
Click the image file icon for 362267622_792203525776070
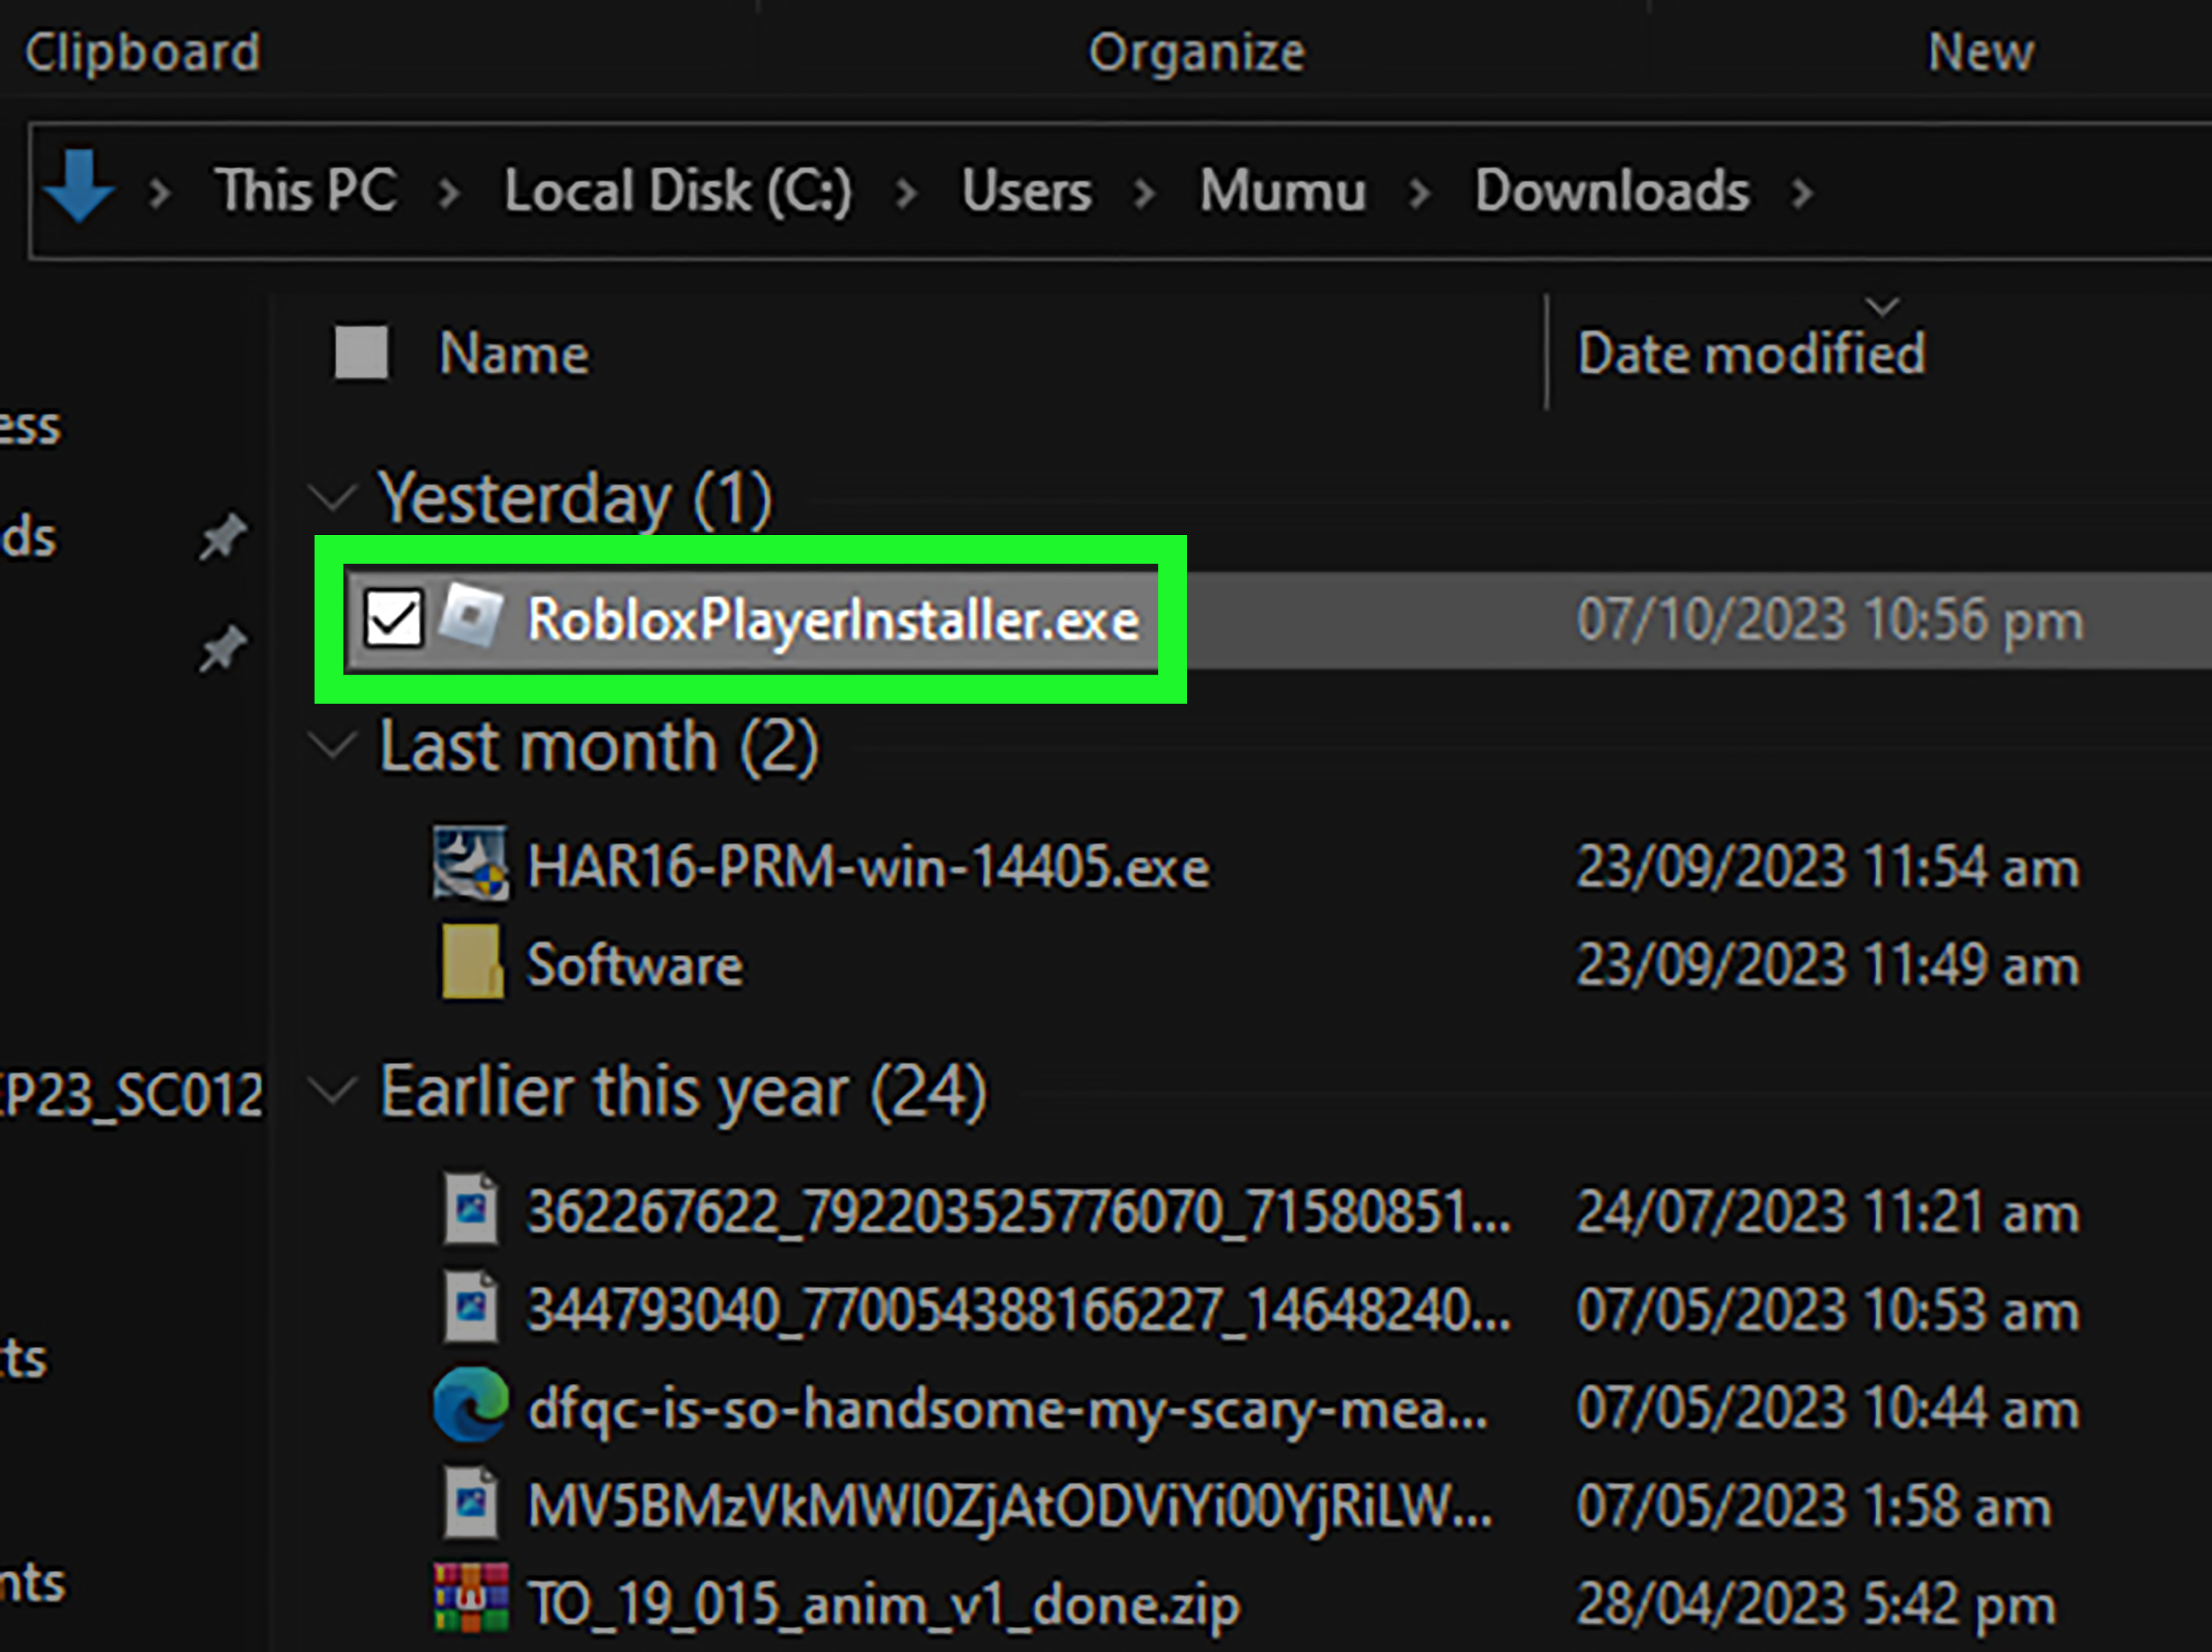click(471, 1209)
